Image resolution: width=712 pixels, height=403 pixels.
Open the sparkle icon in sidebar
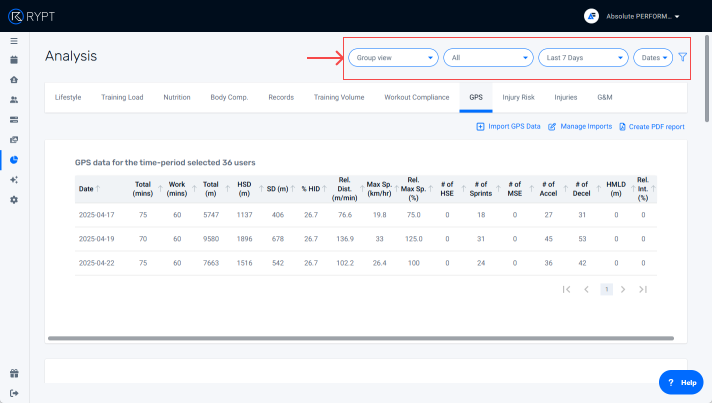tap(14, 180)
